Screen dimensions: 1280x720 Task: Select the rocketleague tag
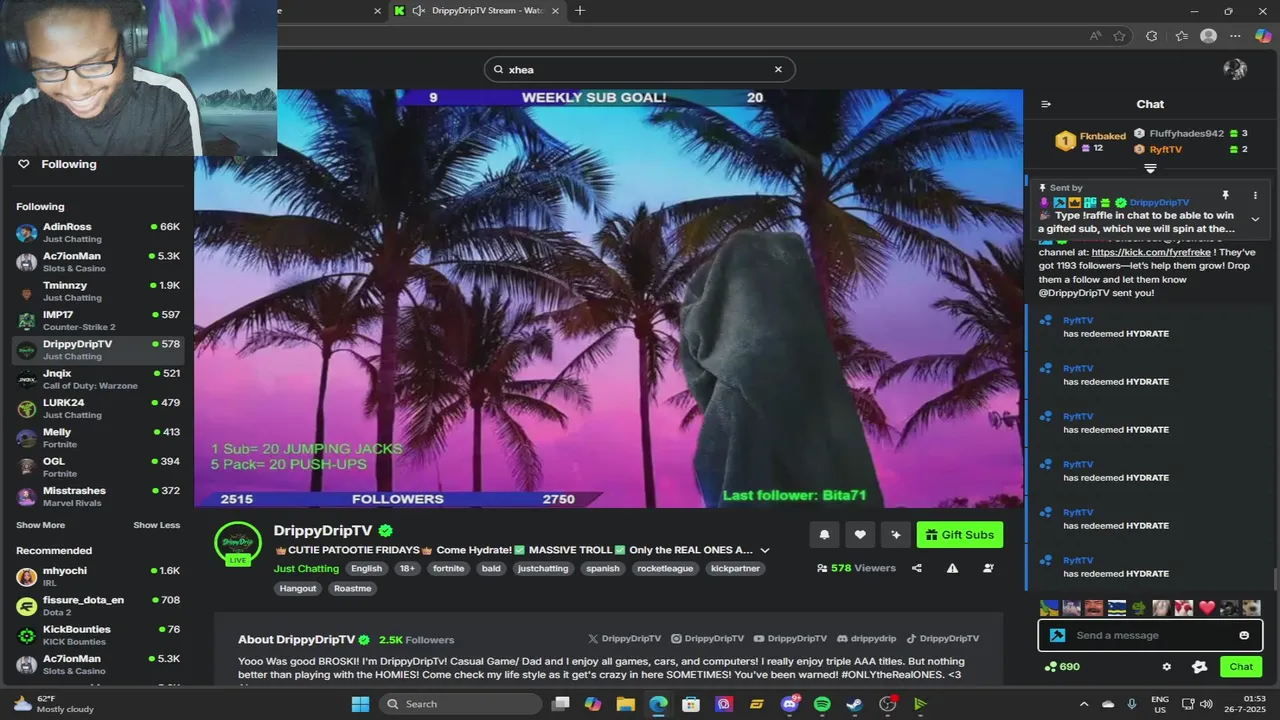tap(665, 568)
